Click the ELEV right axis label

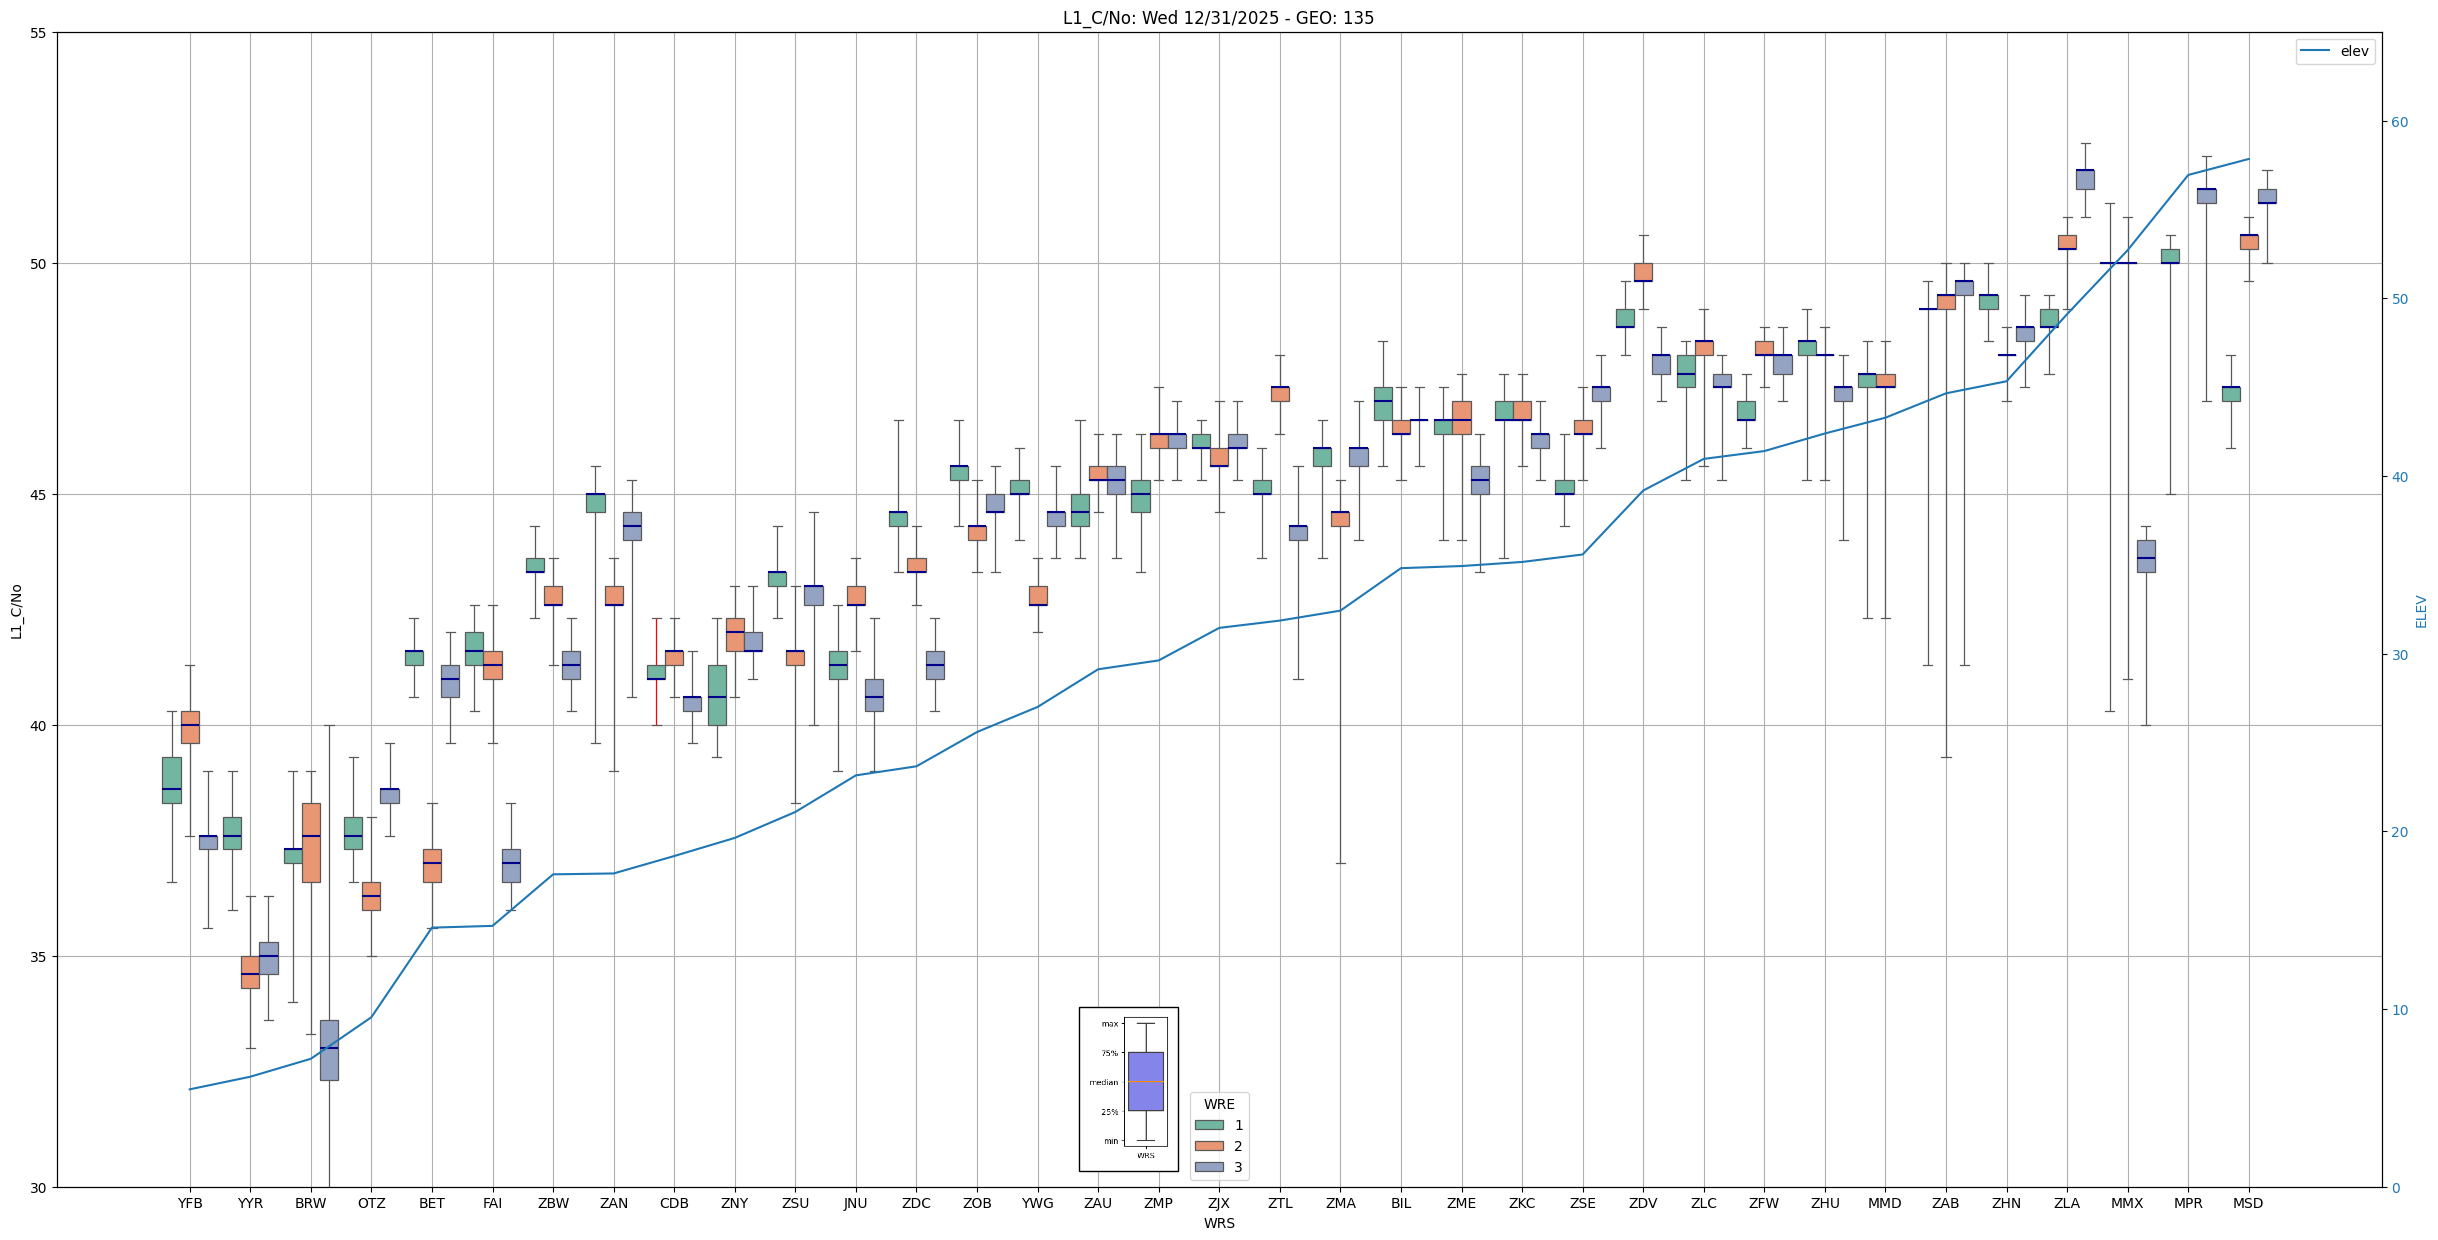(x=2421, y=611)
